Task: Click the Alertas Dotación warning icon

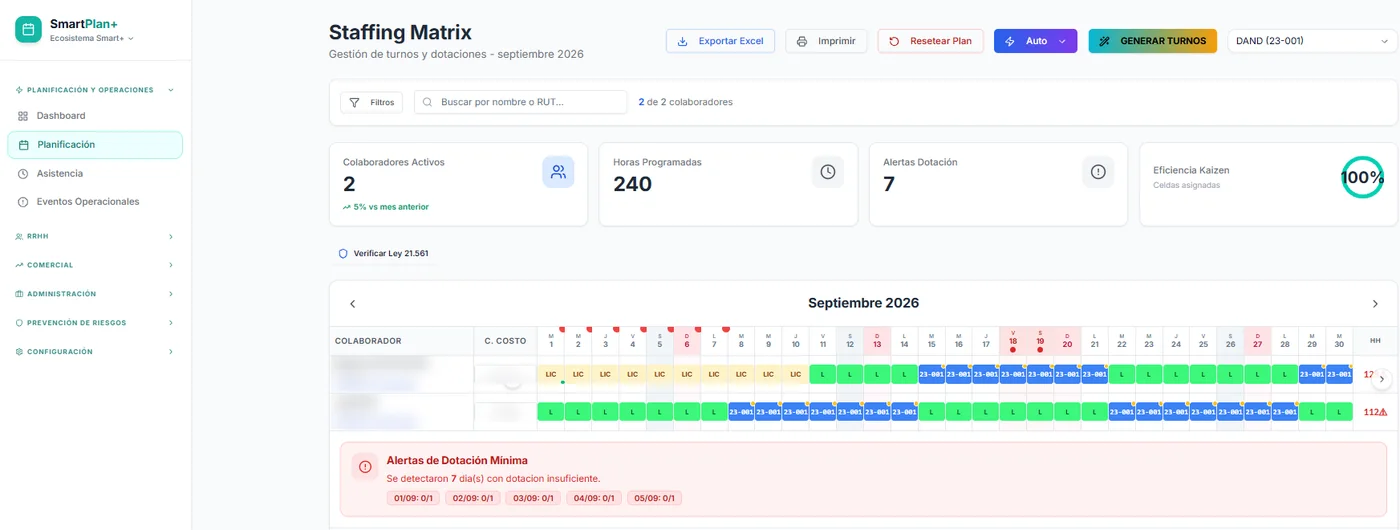Action: [x=1098, y=172]
